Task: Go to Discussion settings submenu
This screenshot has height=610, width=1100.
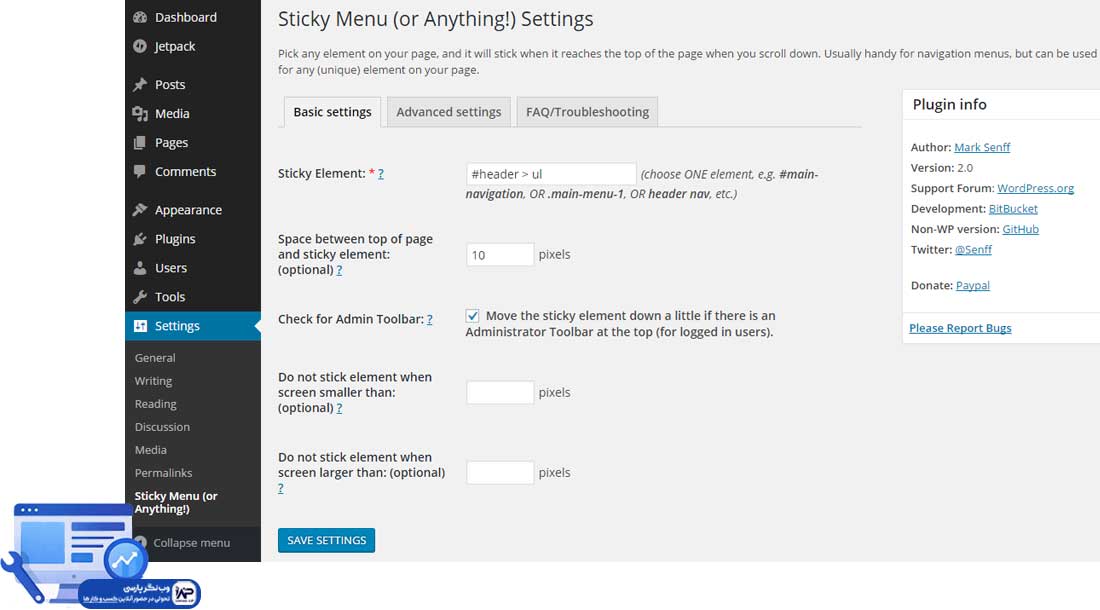Action: coord(162,427)
